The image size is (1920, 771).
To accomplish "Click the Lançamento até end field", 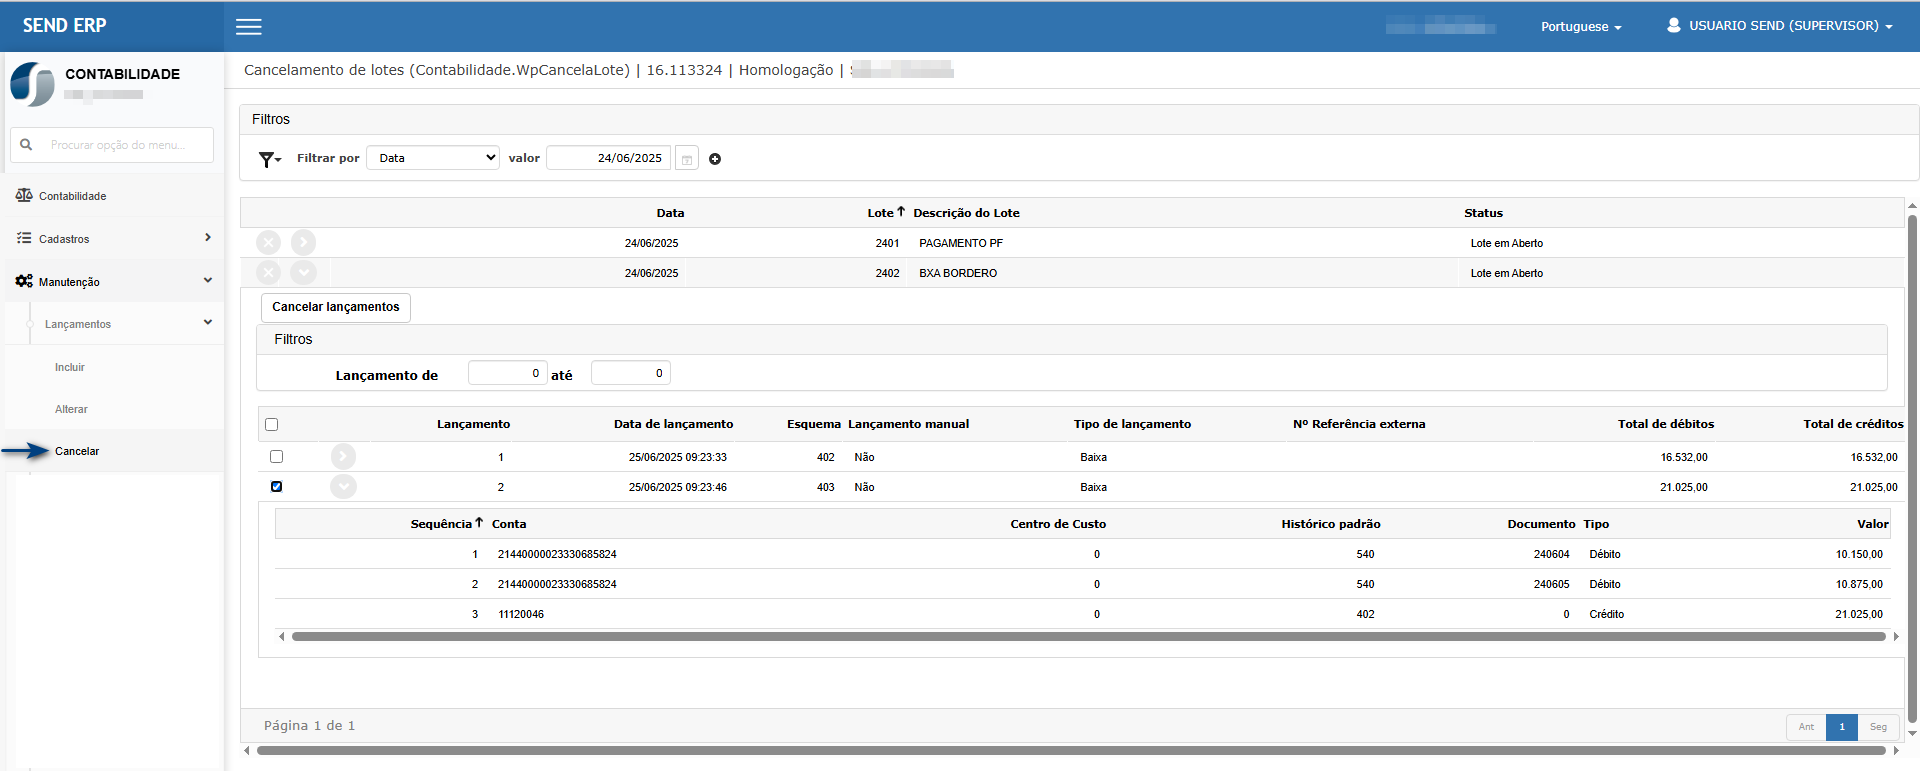I will pos(630,373).
